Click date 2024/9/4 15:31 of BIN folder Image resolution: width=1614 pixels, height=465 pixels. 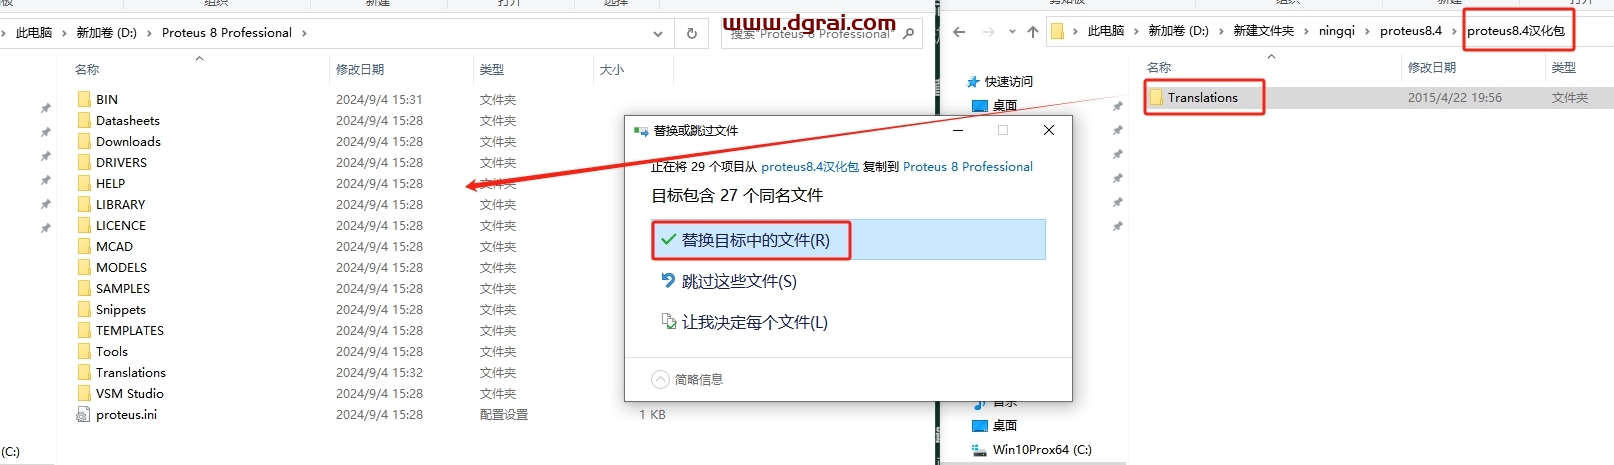tap(379, 99)
